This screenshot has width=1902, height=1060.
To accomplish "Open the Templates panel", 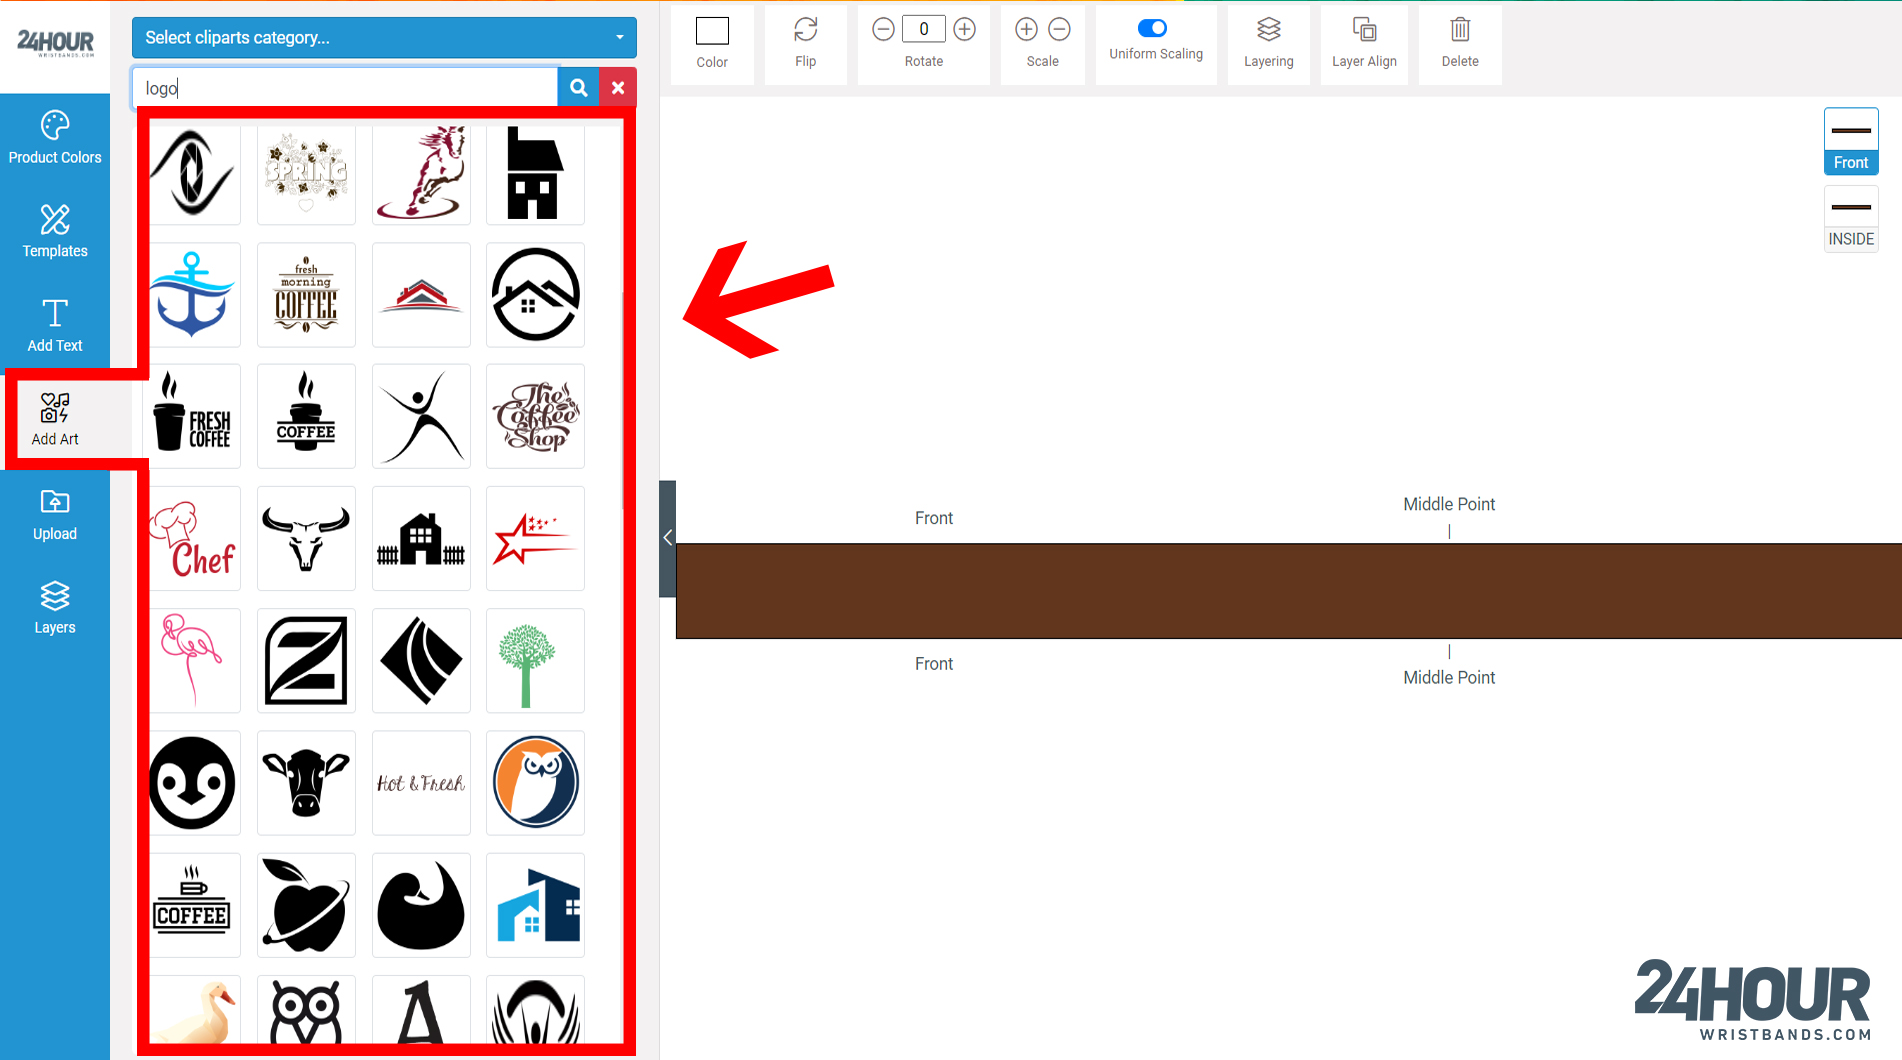I will click(55, 232).
